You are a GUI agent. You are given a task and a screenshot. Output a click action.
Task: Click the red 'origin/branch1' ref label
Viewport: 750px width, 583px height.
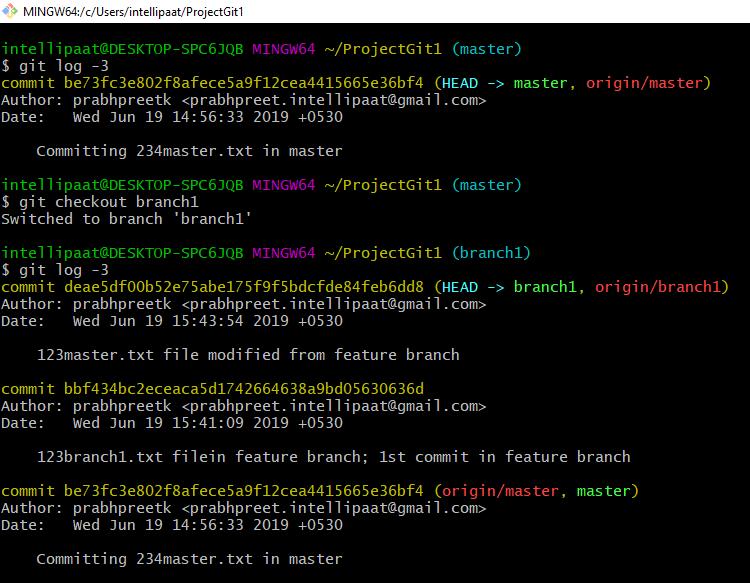point(656,287)
